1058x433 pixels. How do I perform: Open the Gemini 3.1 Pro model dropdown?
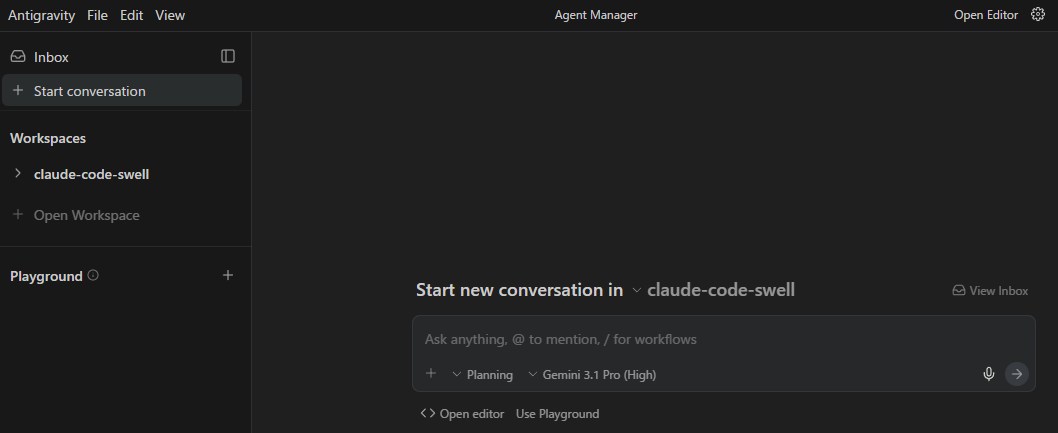click(x=592, y=374)
